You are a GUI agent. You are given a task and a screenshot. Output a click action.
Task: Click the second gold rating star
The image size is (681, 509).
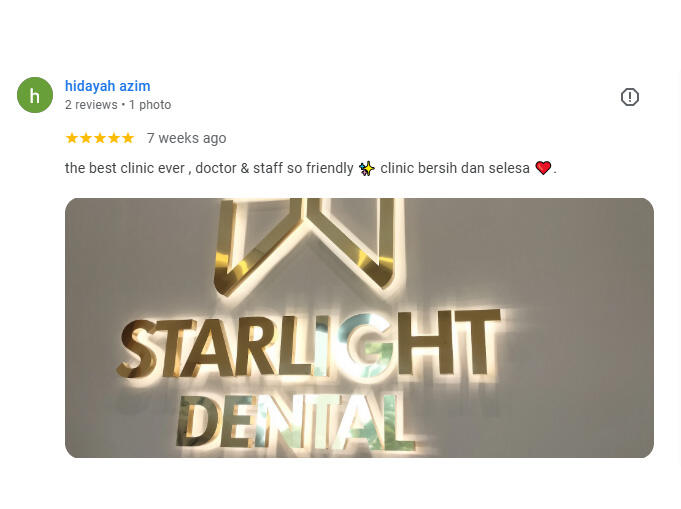click(86, 138)
